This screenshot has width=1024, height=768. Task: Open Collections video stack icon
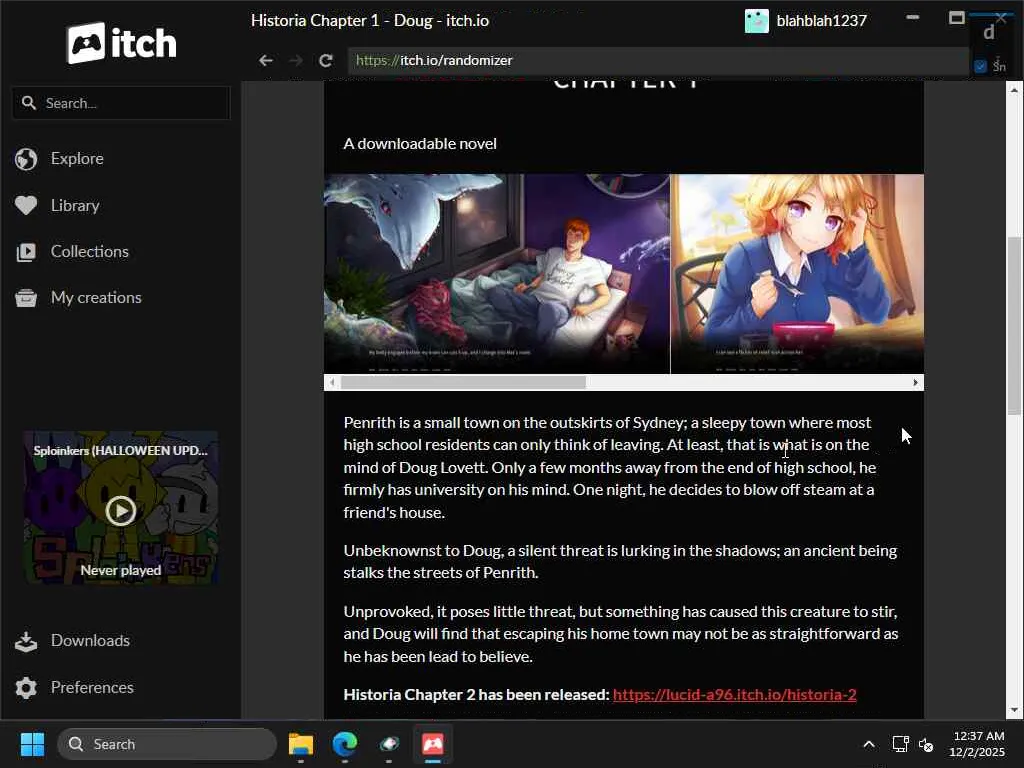tap(26, 252)
